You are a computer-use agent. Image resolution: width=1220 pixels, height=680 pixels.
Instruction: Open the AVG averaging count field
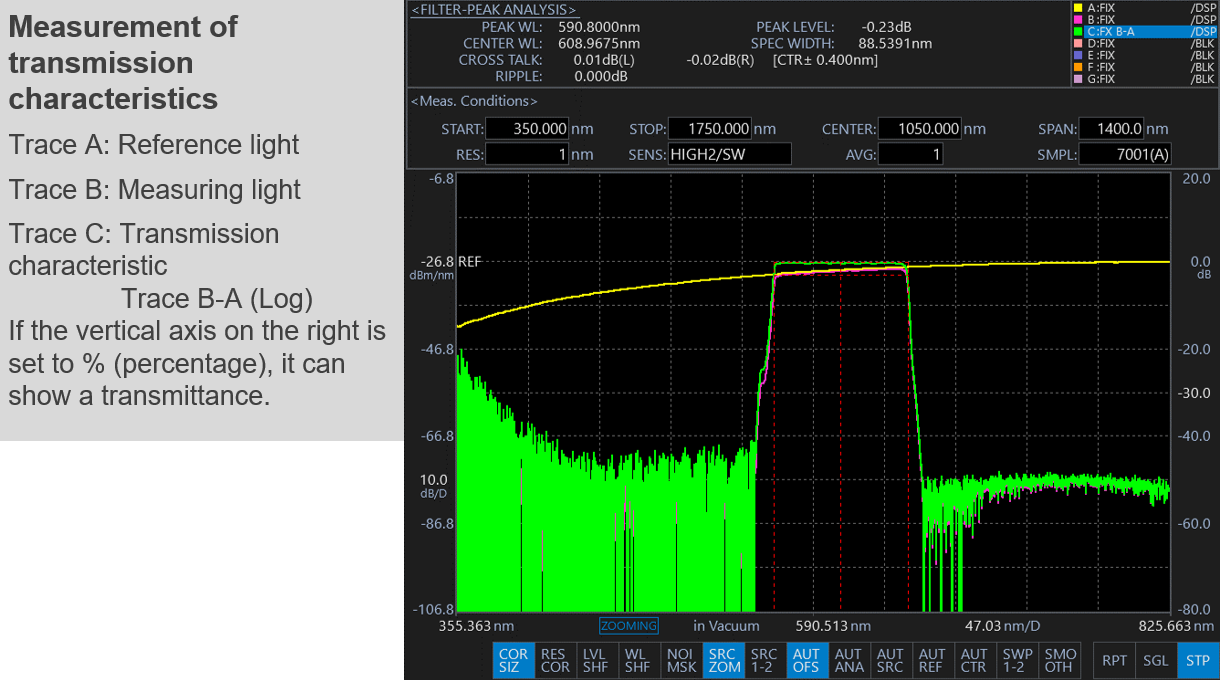909,154
